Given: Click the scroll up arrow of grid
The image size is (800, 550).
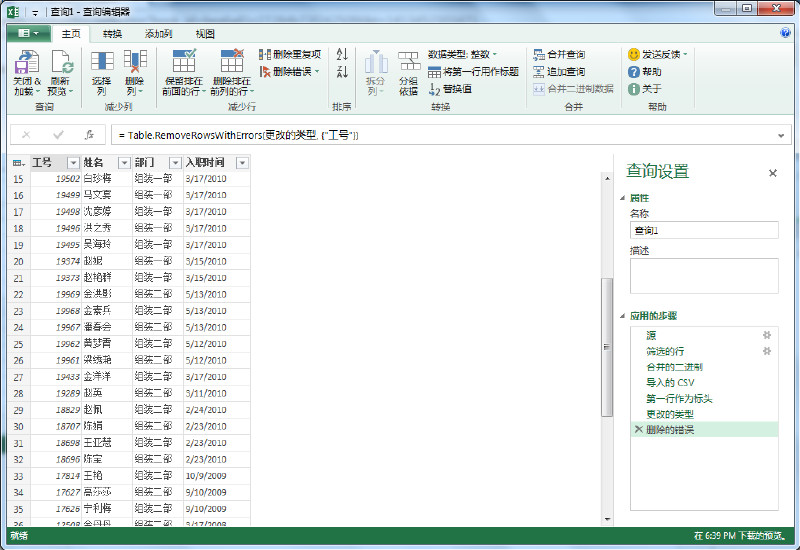Looking at the screenshot, I should 607,179.
